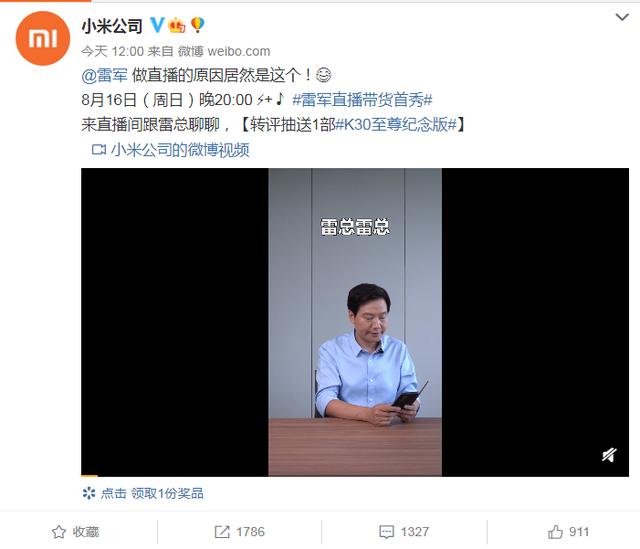Click the 微博 weibo.com source link

[x=224, y=51]
